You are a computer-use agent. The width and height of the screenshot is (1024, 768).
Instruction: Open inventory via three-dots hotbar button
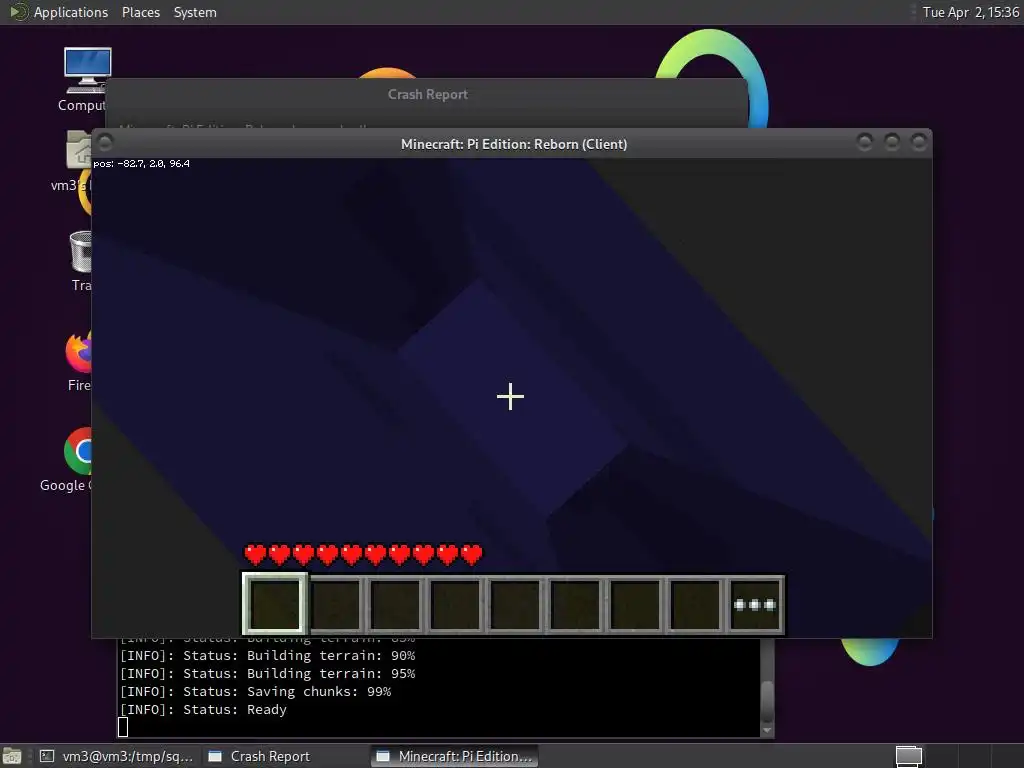[x=755, y=605]
